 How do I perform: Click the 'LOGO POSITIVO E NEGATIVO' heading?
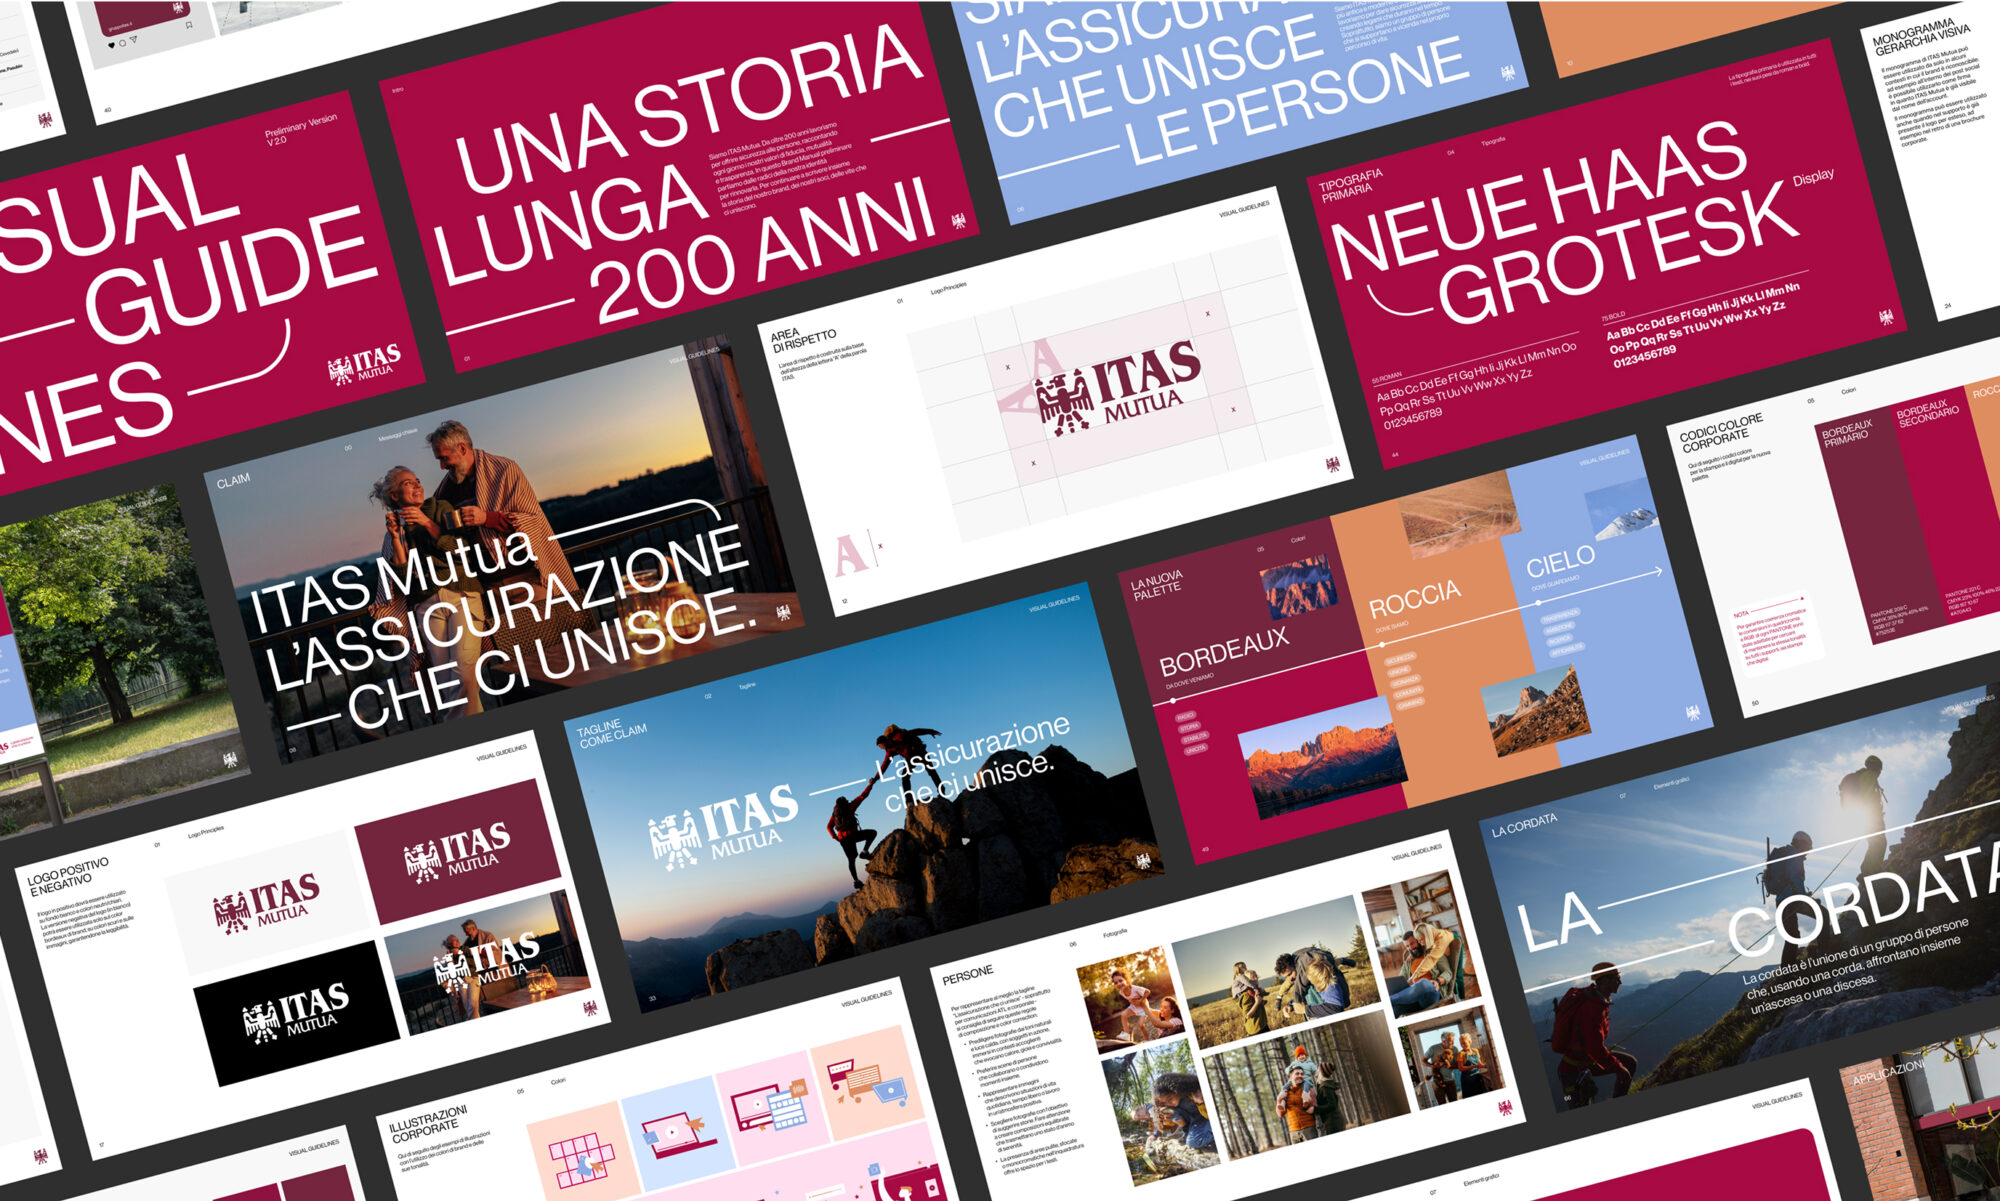click(67, 876)
